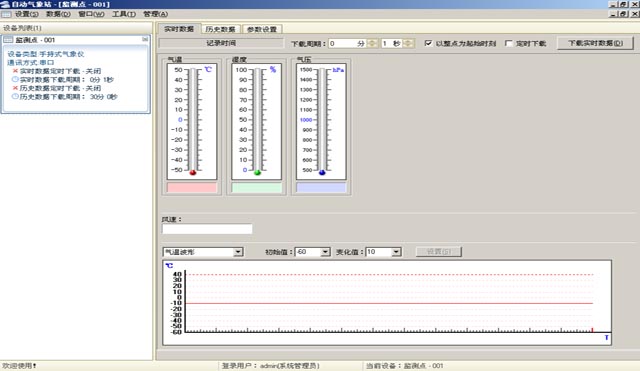The width and height of the screenshot is (640, 371).
Task: Click the clock icon next to 历史数据下载周期
Action: pos(15,97)
